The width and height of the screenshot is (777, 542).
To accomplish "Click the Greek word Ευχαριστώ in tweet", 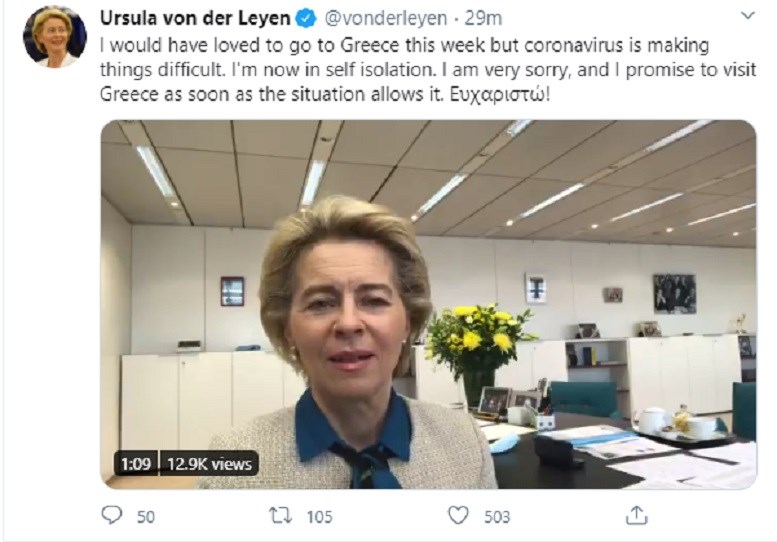I will point(500,94).
